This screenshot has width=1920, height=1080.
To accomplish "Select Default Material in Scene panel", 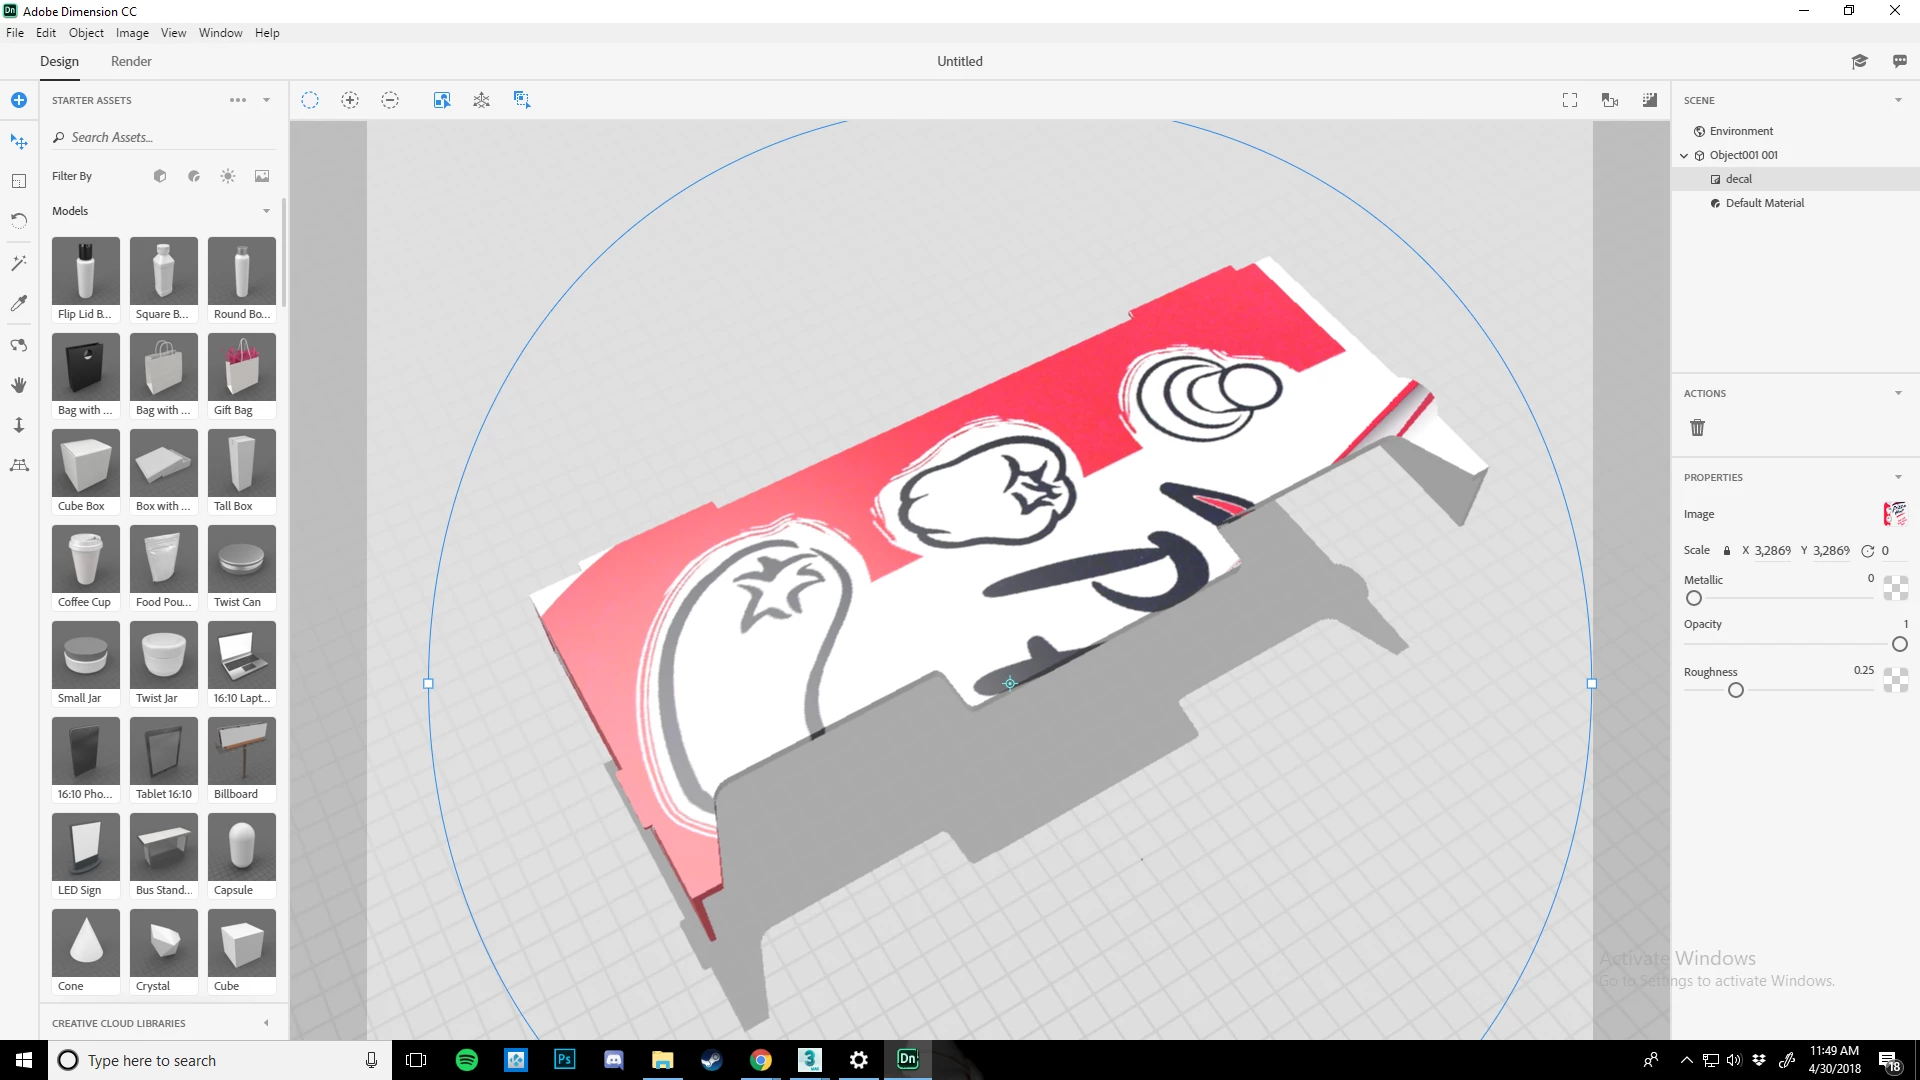I will click(1764, 203).
